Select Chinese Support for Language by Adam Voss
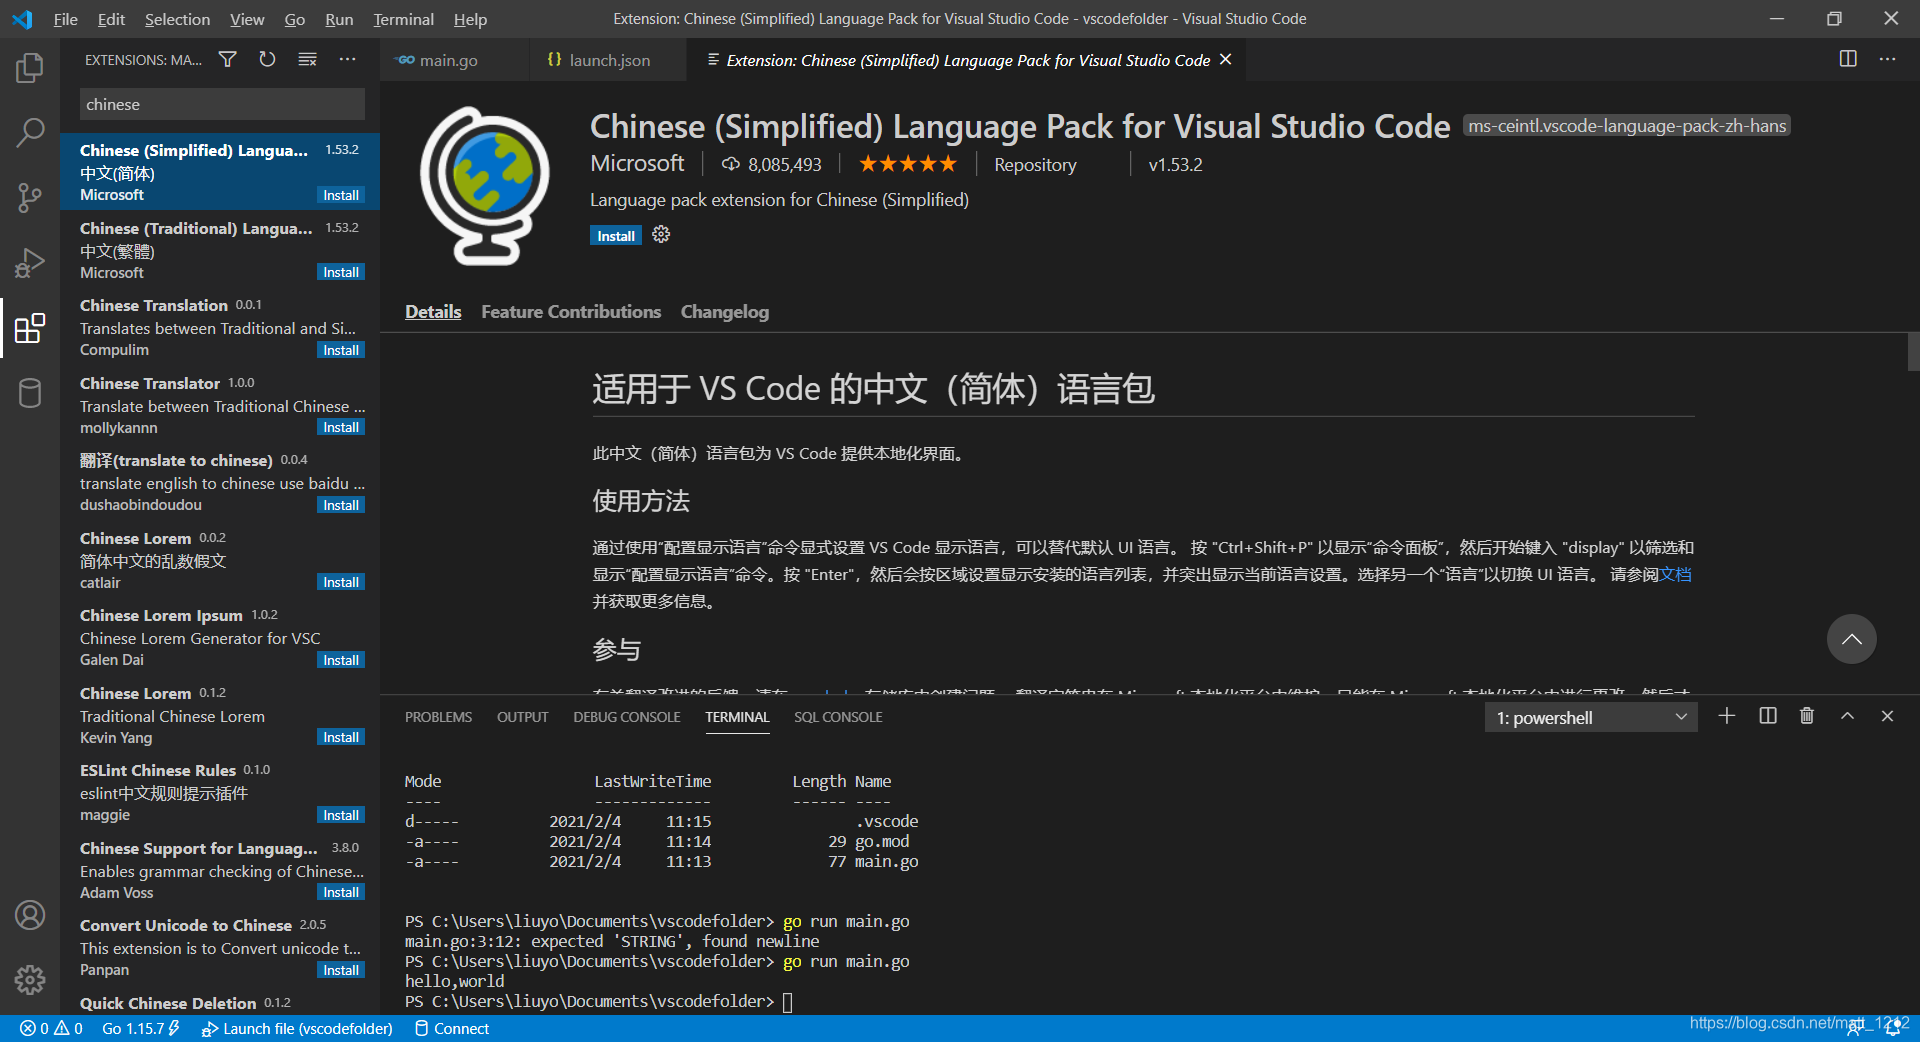Viewport: 1920px width, 1042px height. [x=220, y=870]
